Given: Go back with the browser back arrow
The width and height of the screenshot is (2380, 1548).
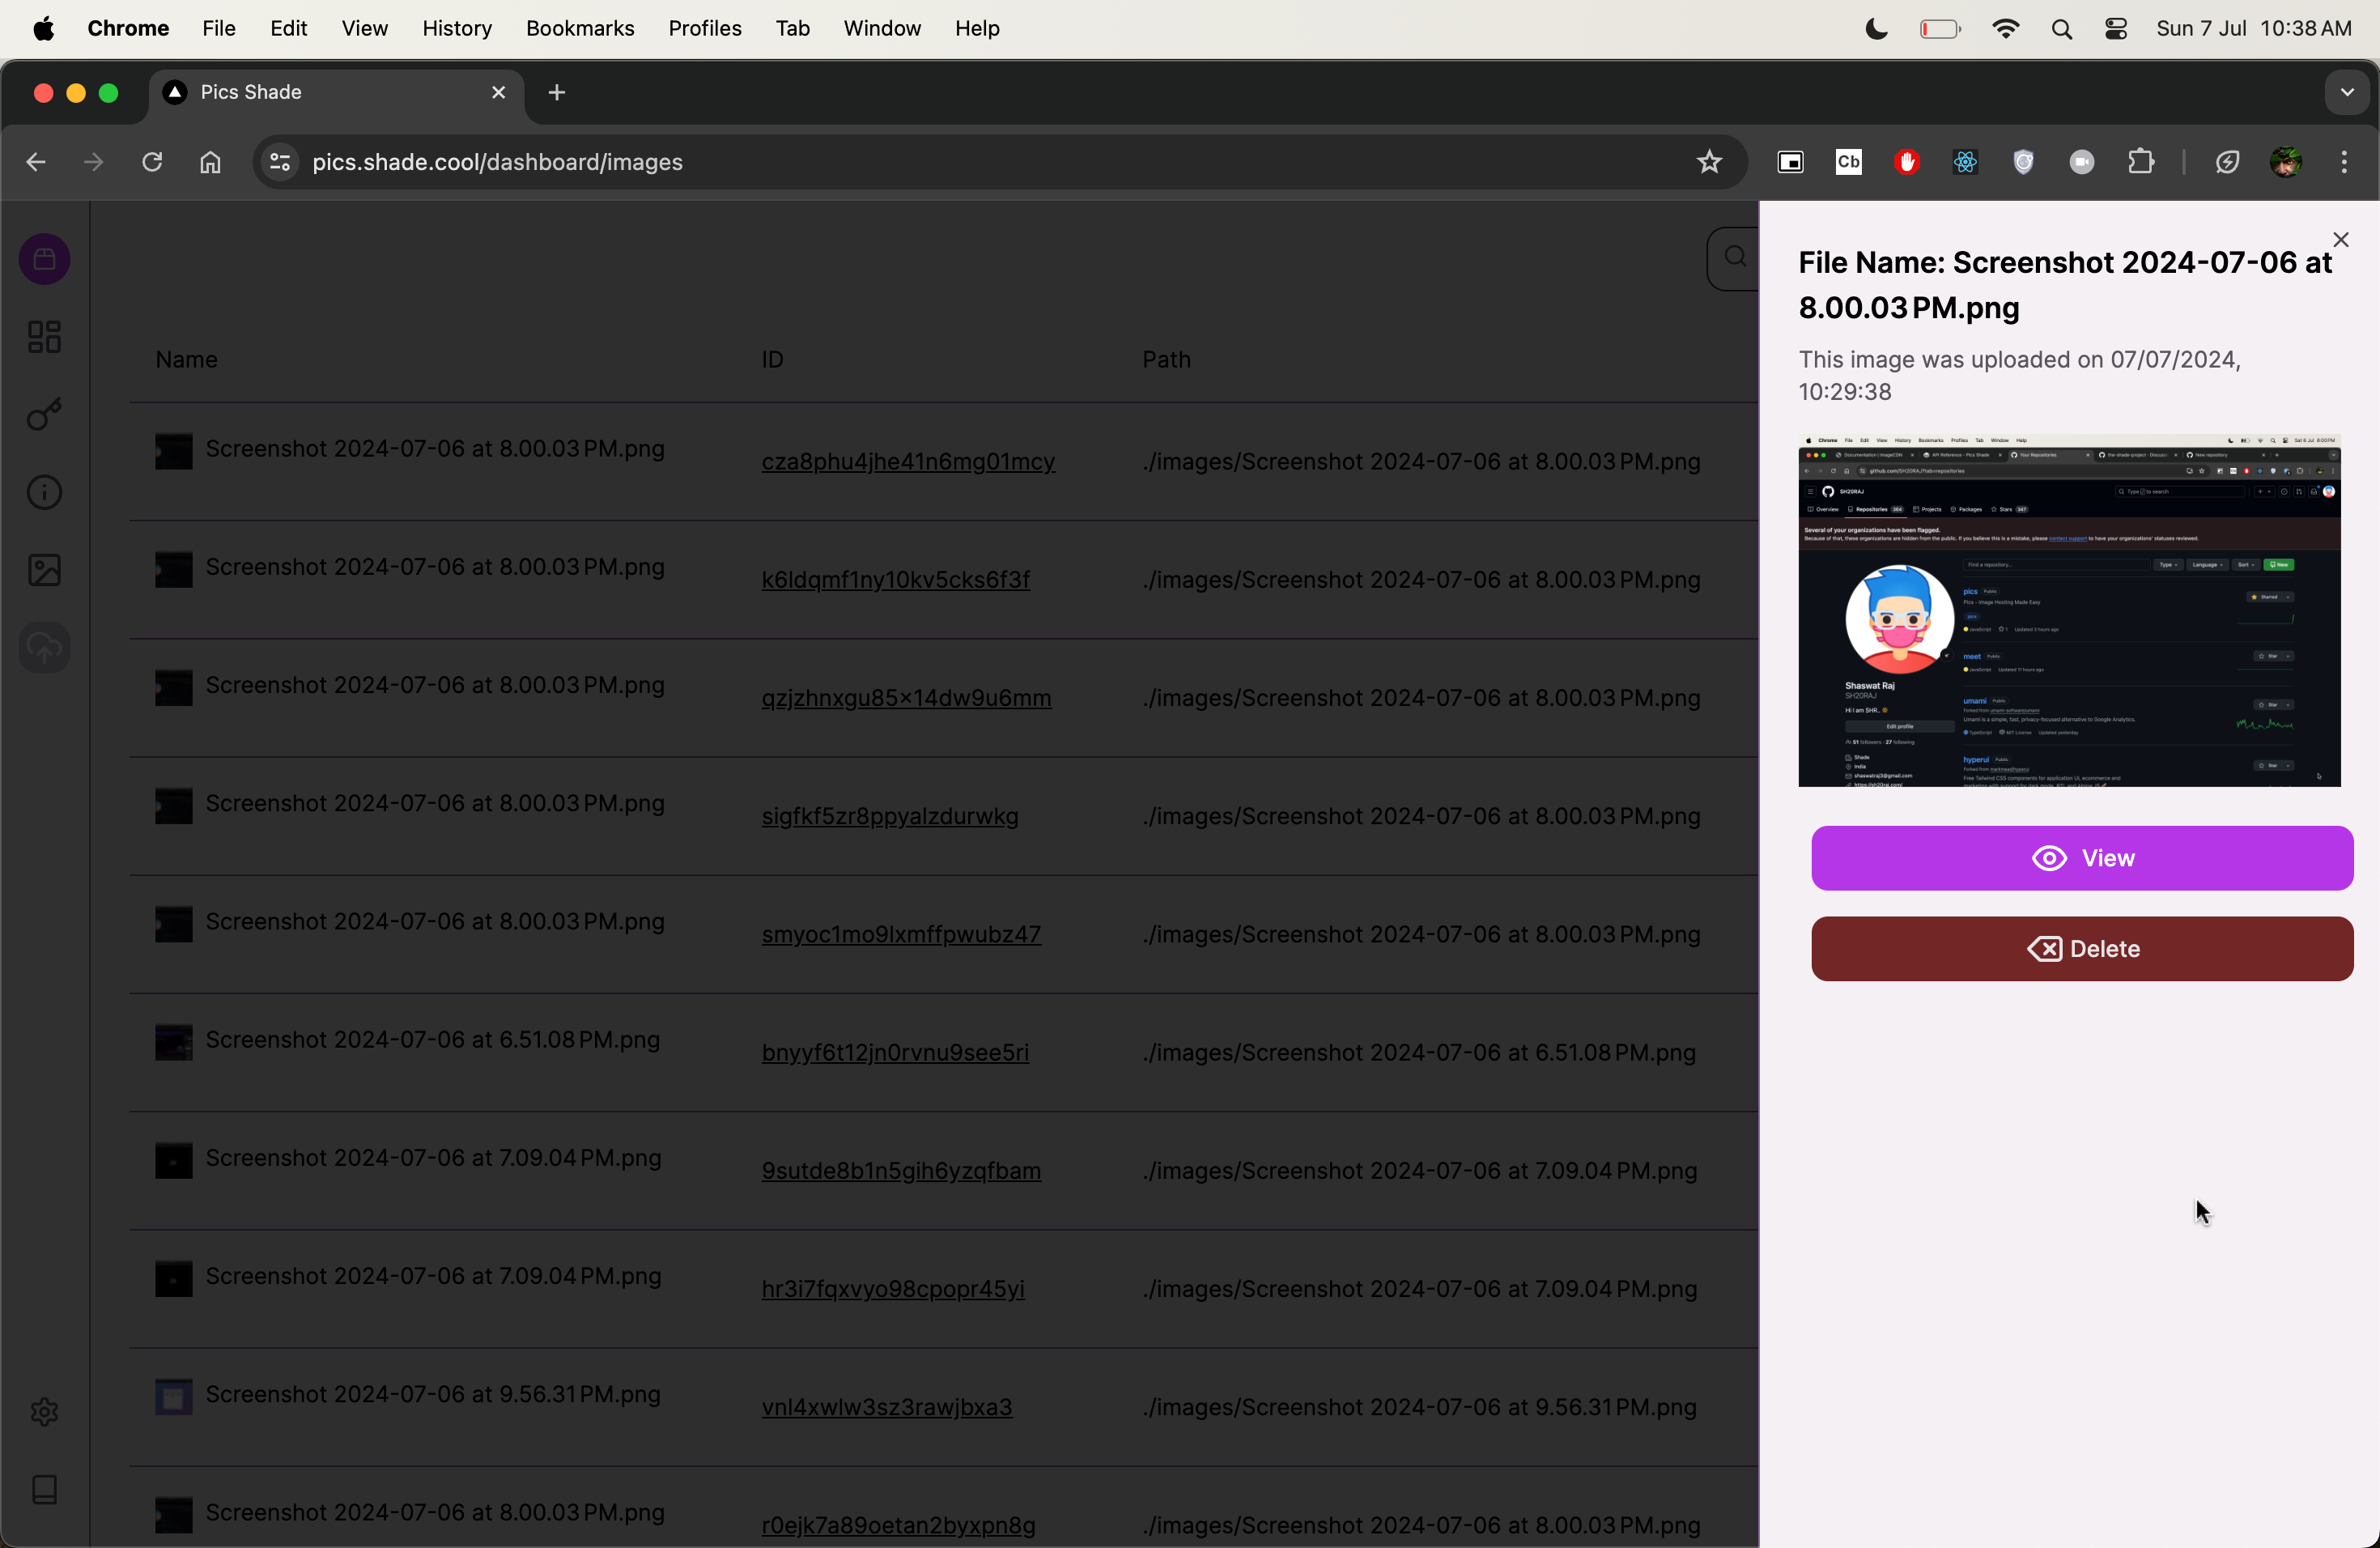Looking at the screenshot, I should (36, 162).
